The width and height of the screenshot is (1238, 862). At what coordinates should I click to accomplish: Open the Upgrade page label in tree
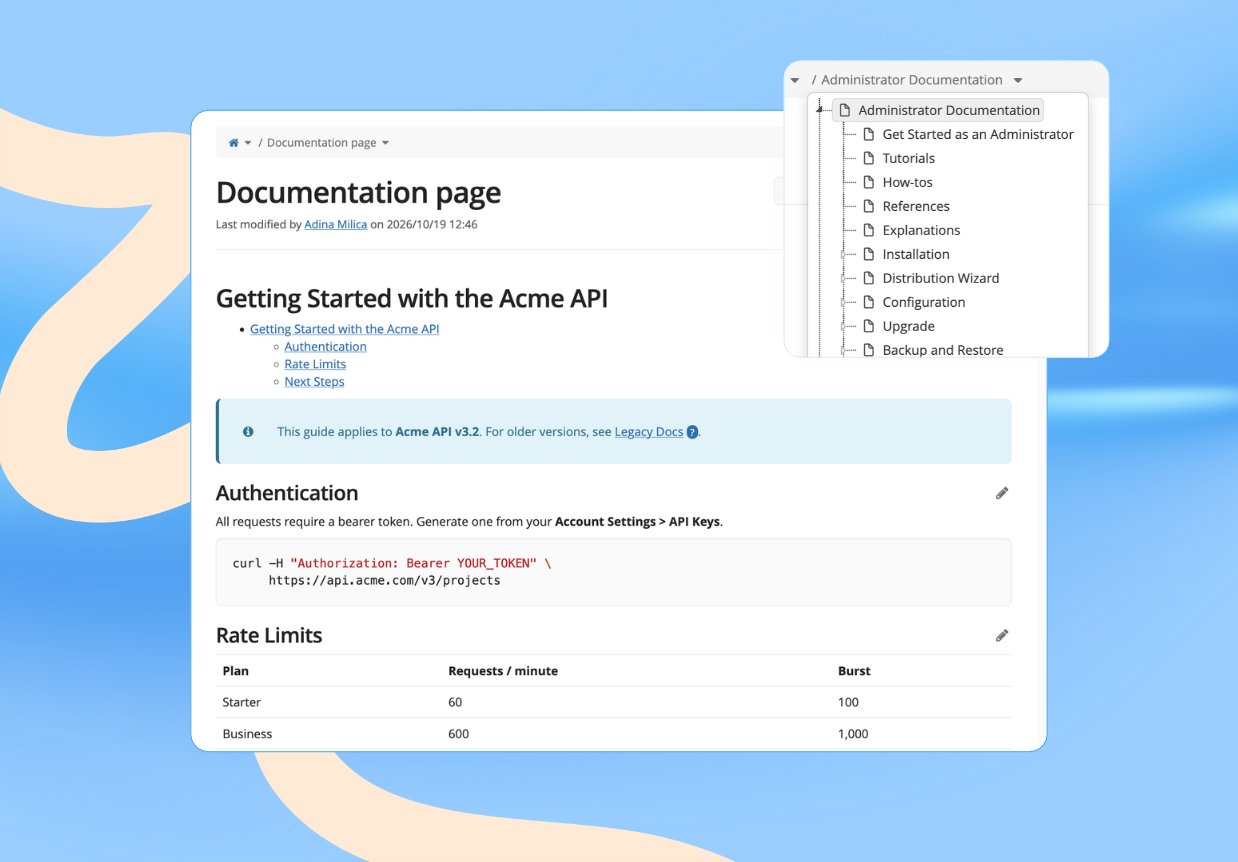point(909,326)
